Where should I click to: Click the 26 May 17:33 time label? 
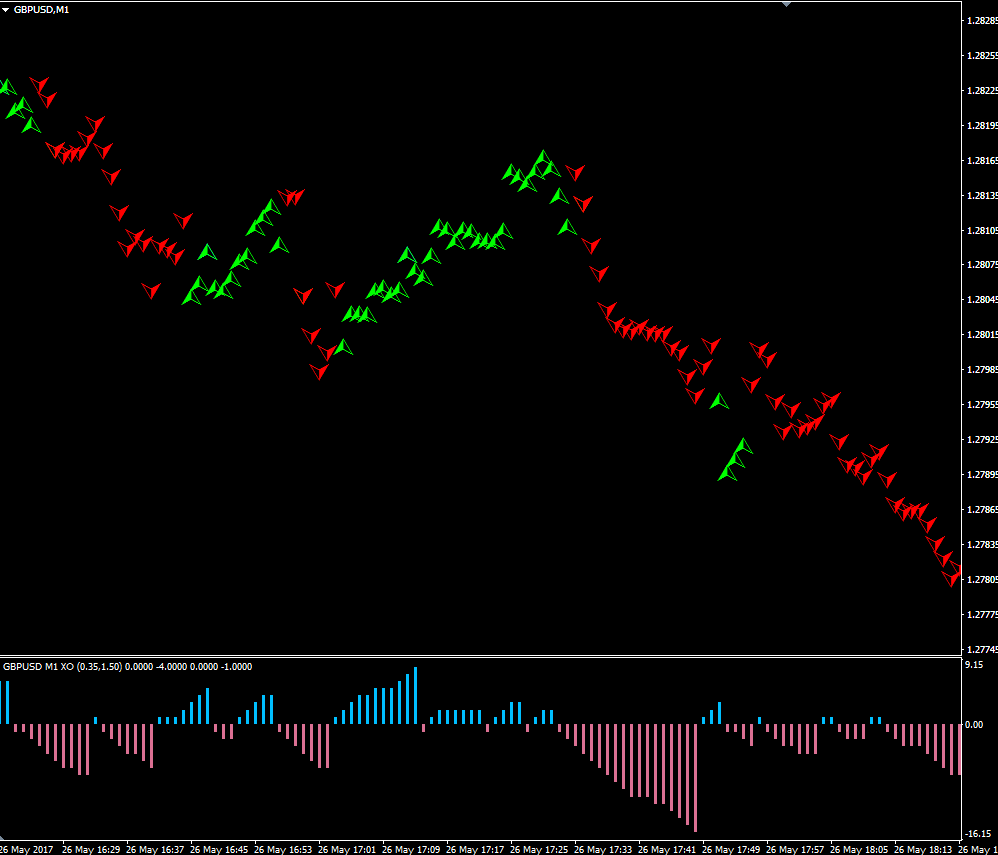pyautogui.click(x=603, y=850)
